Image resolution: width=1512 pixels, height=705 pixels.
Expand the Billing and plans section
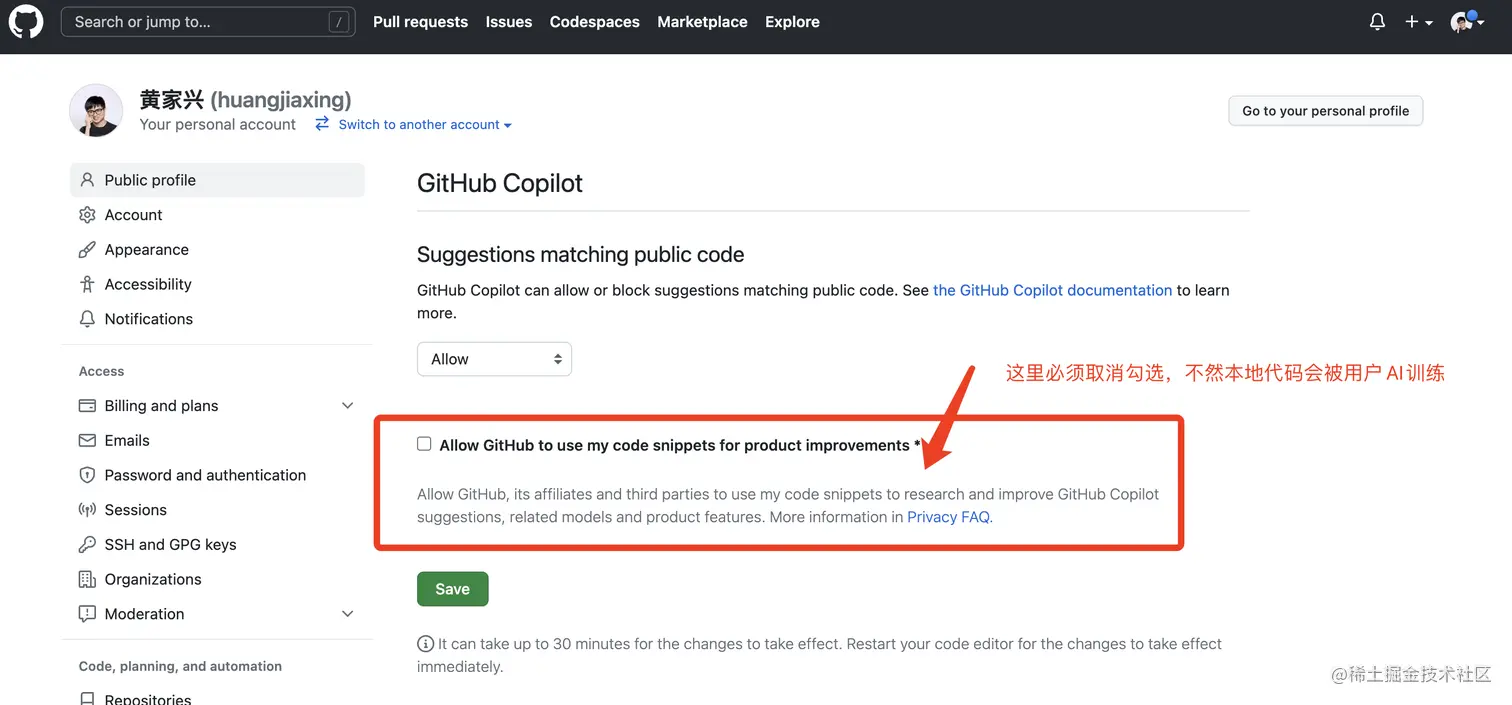pos(347,406)
